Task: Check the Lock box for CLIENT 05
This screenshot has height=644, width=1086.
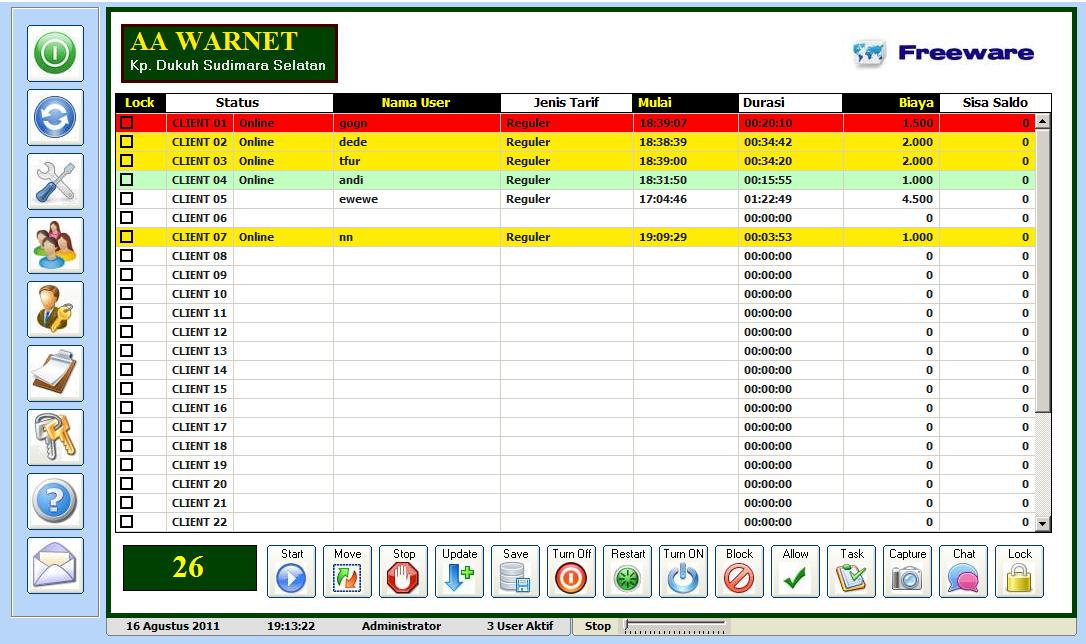Action: click(x=126, y=199)
